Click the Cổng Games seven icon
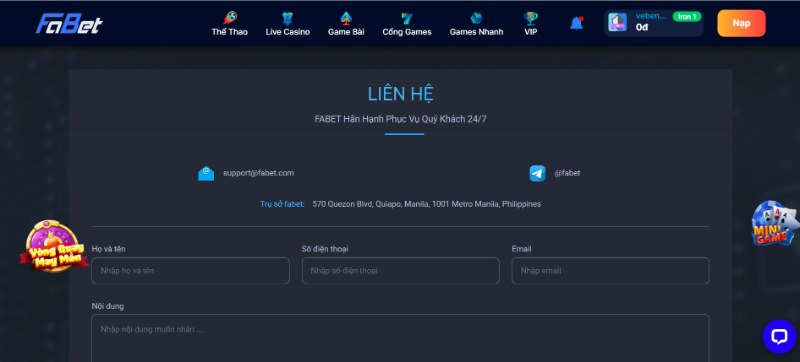The image size is (800, 362). tap(407, 18)
